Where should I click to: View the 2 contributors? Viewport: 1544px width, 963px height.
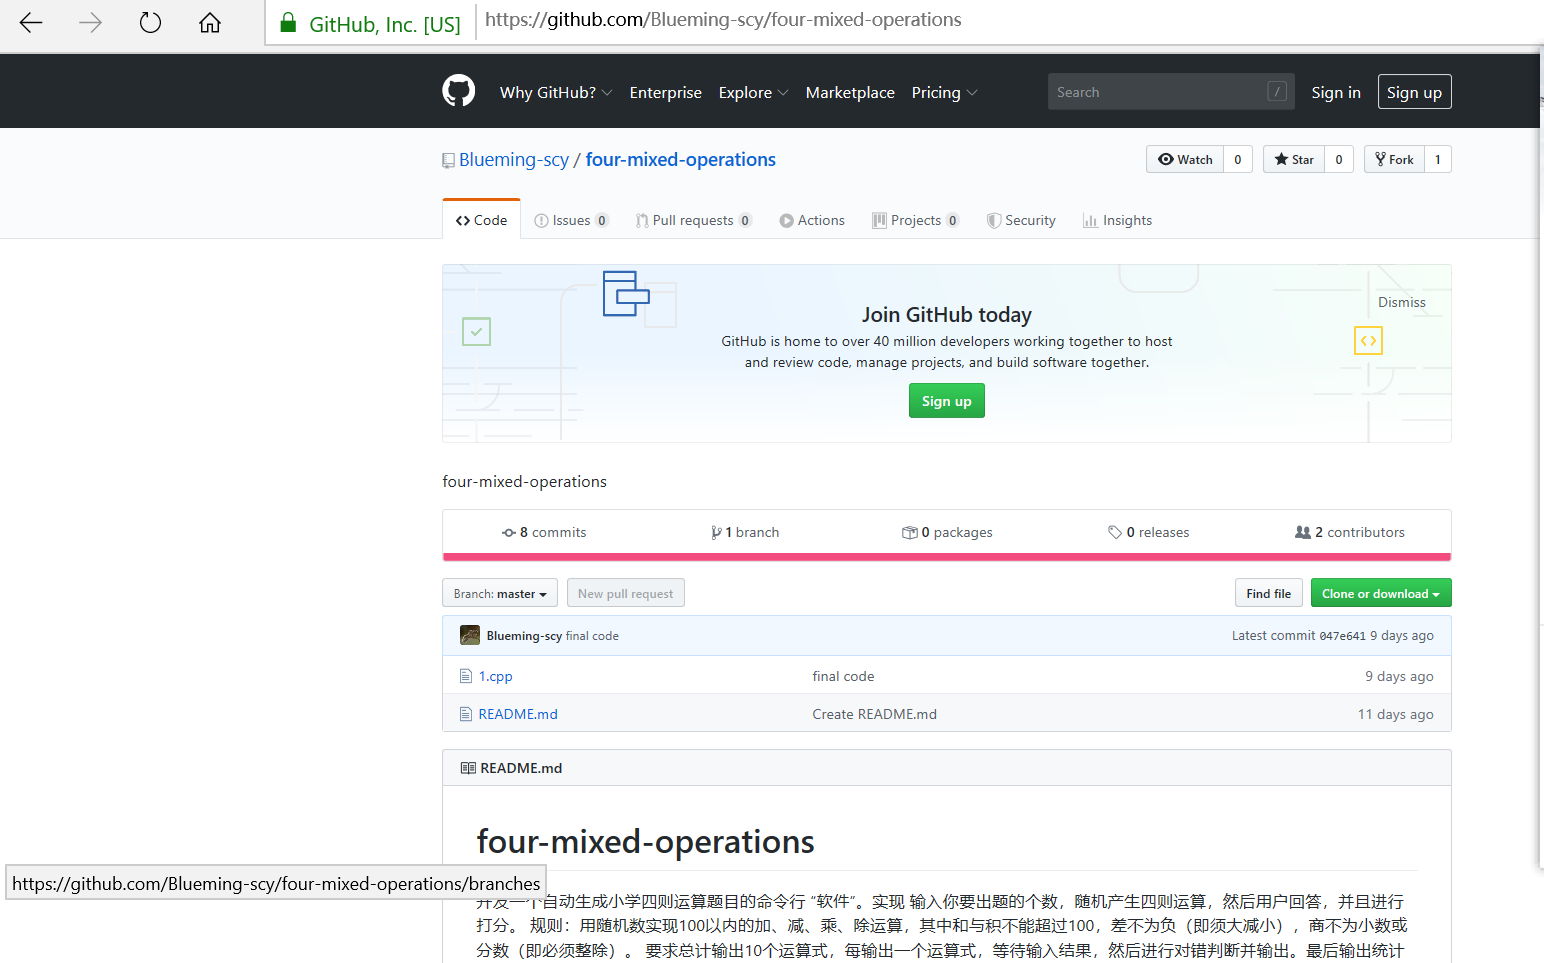pyautogui.click(x=1350, y=532)
